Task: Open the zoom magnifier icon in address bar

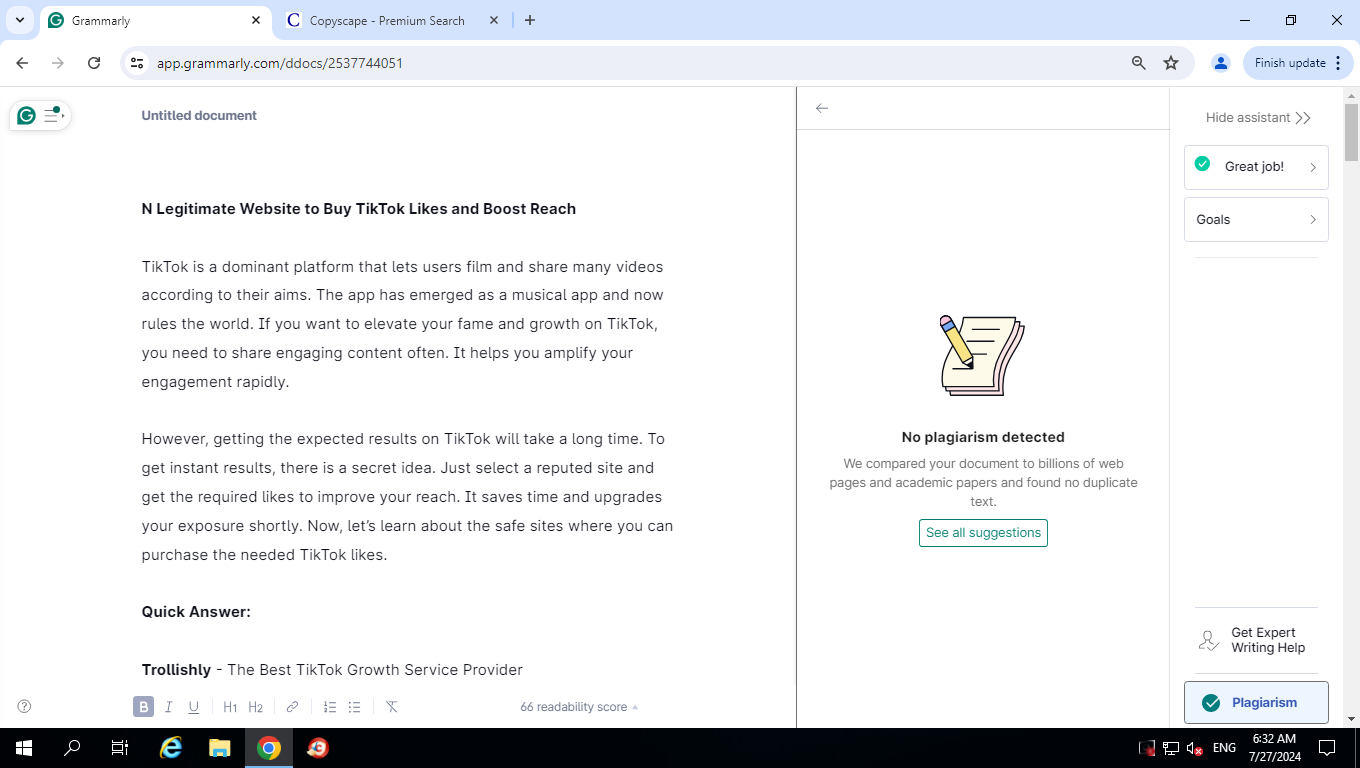Action: coord(1138,63)
